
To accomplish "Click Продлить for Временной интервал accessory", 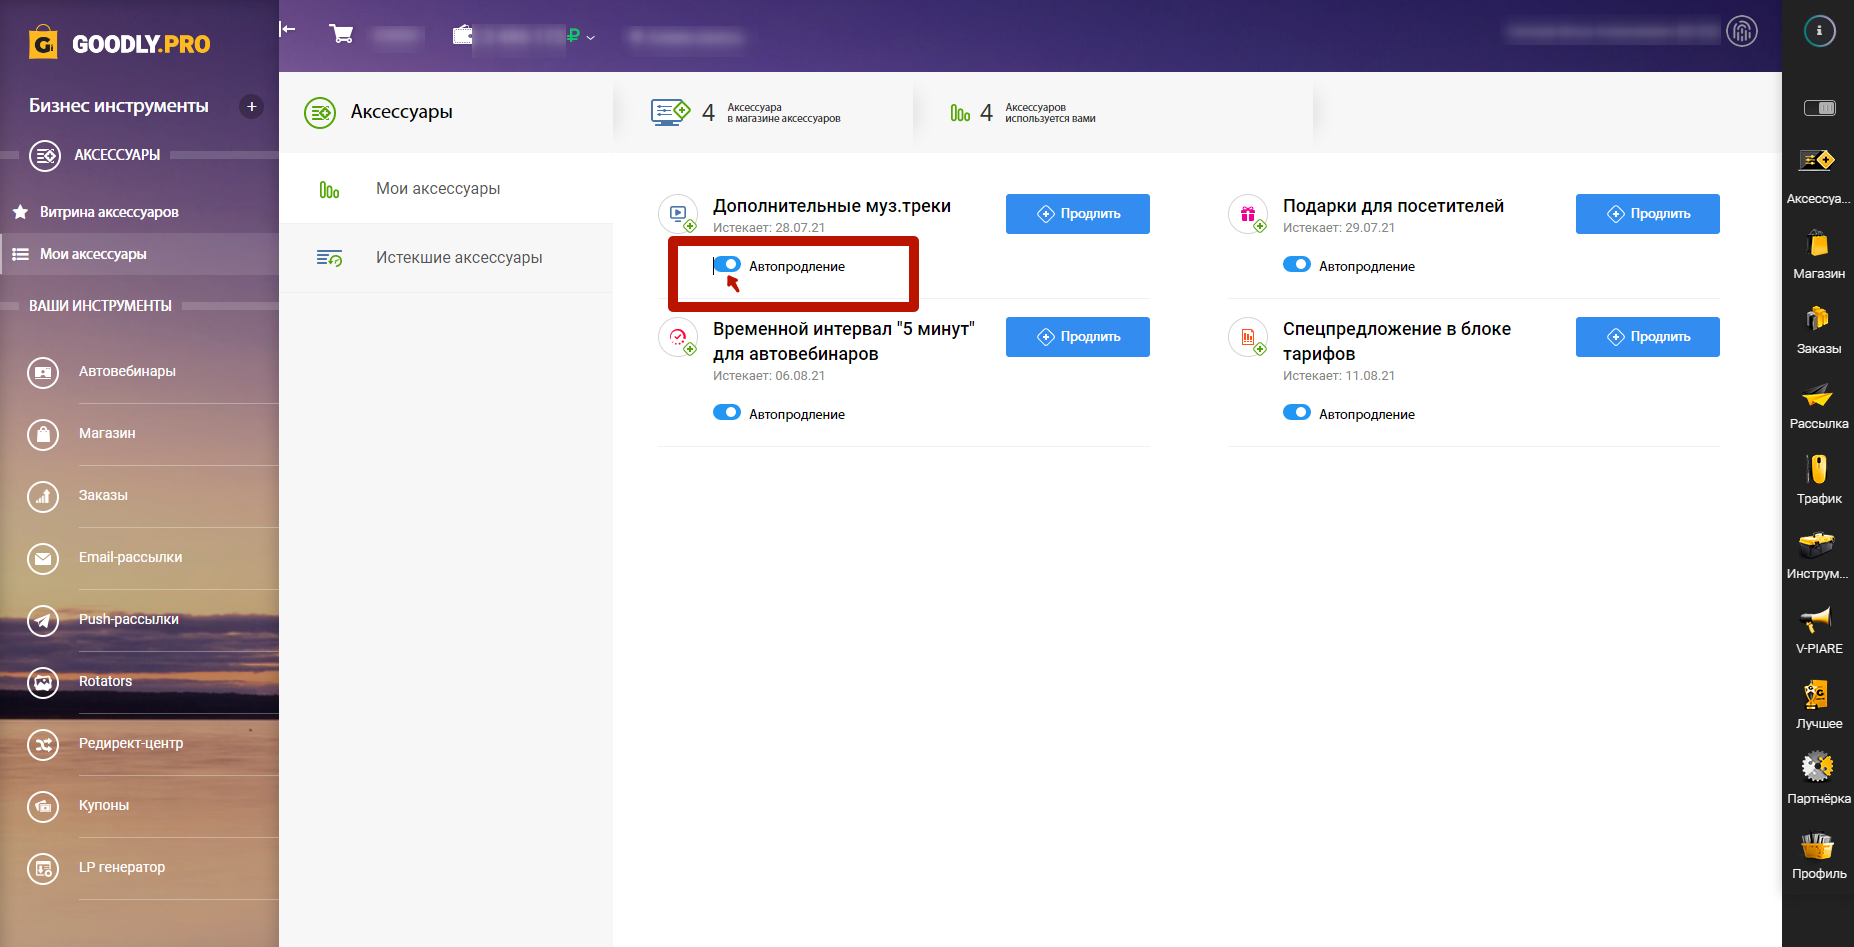I will pyautogui.click(x=1077, y=337).
